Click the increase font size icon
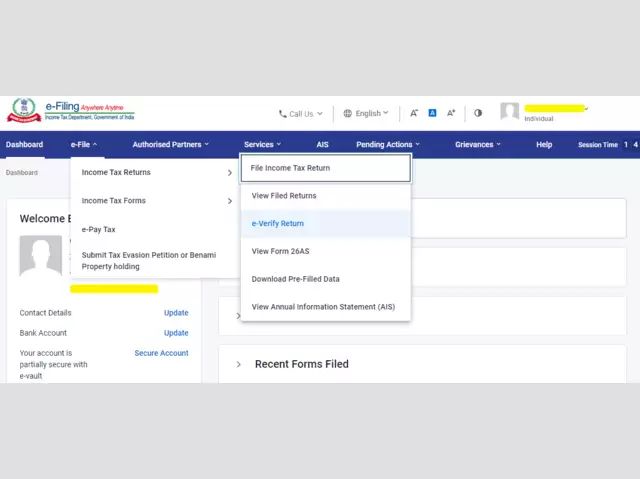Screen dimensions: 640x479 coord(451,113)
